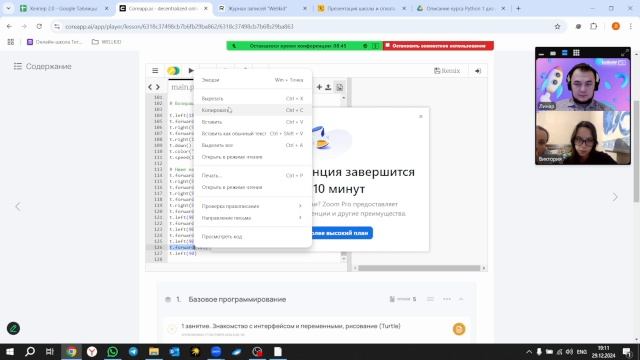Open Zoom from the taskbar

[x=216, y=351]
